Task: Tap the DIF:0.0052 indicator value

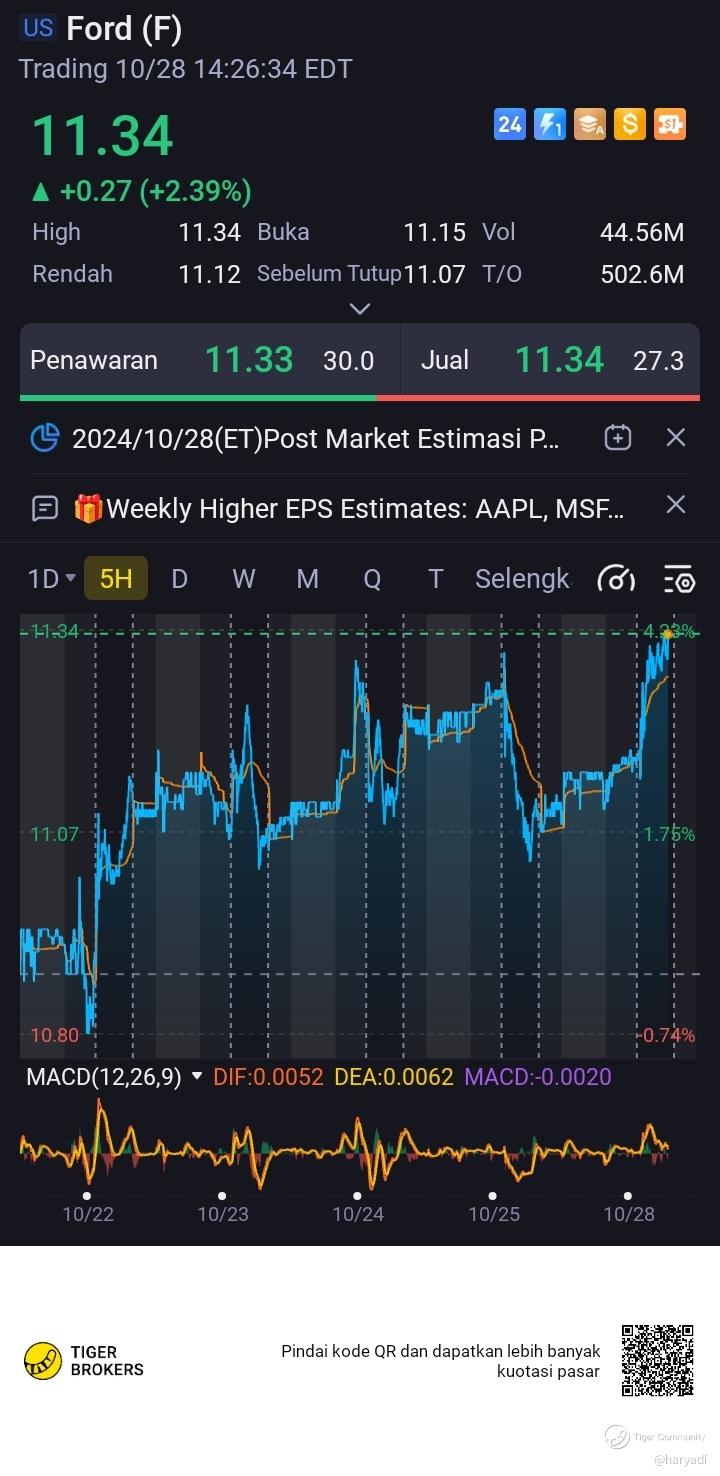Action: point(268,1077)
